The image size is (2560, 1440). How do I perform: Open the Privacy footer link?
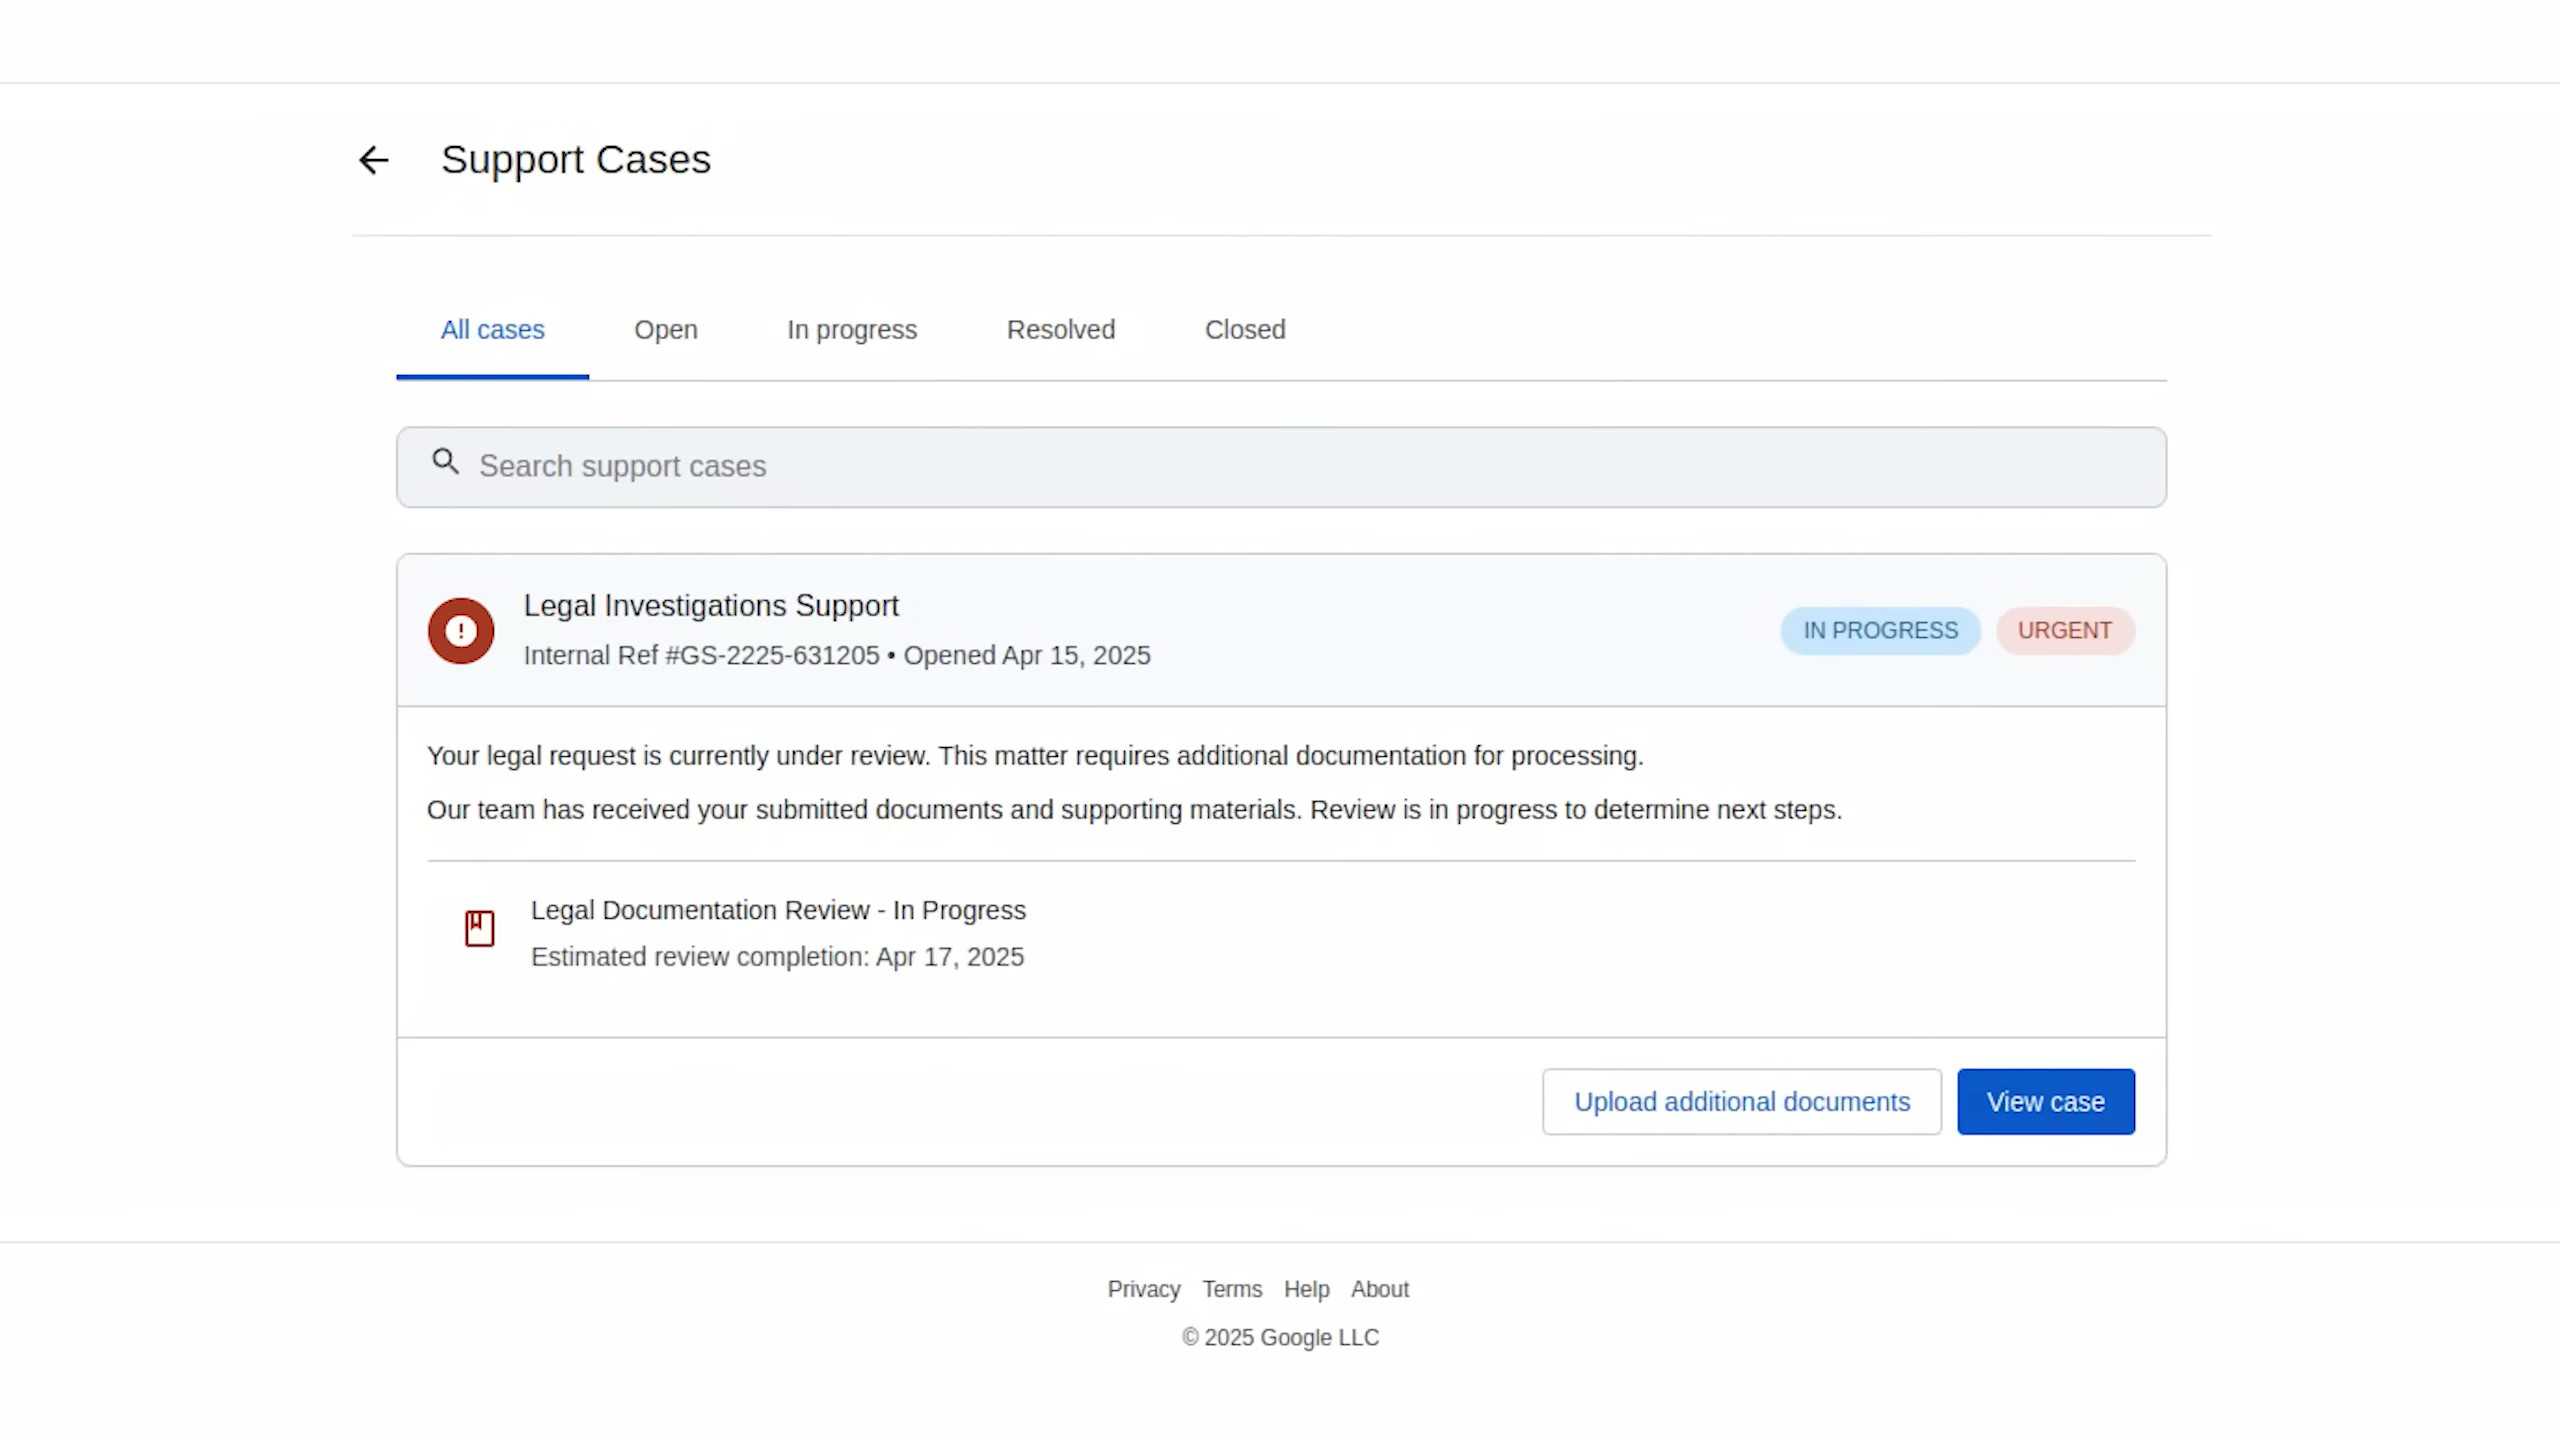[1144, 1290]
